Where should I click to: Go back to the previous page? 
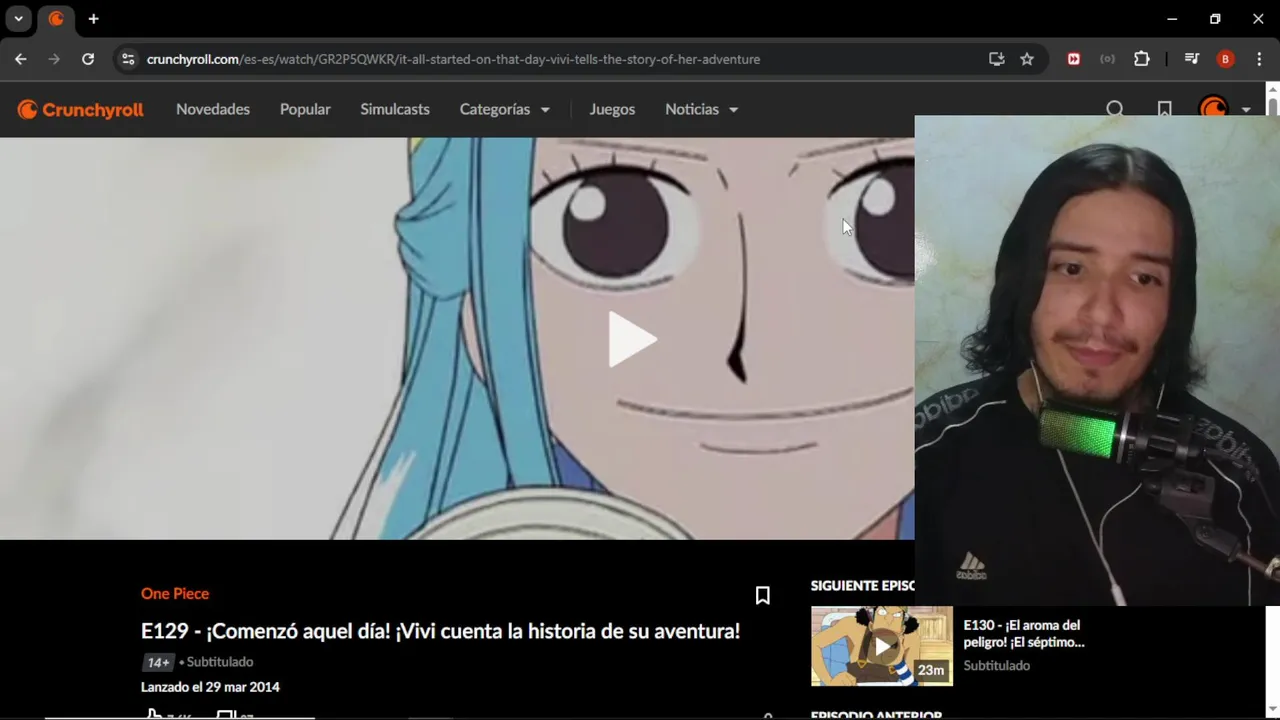20,59
